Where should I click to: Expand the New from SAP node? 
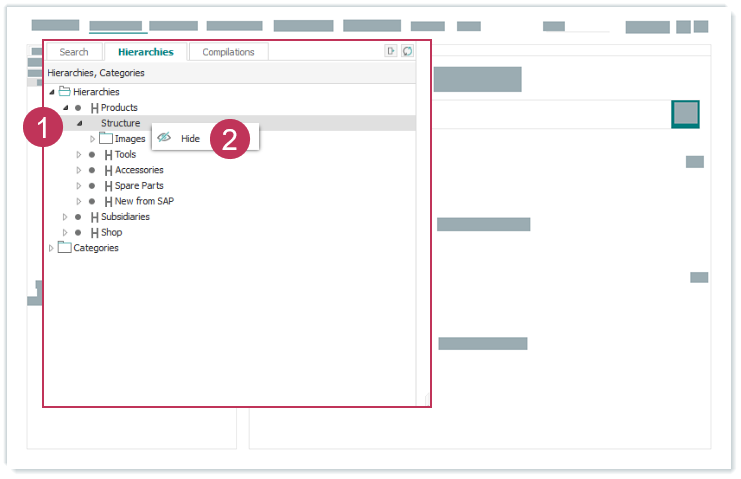coord(80,202)
